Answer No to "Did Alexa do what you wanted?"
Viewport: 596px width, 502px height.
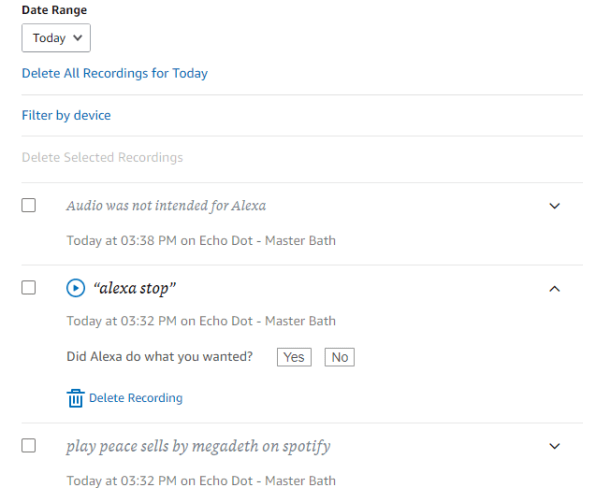click(x=339, y=357)
